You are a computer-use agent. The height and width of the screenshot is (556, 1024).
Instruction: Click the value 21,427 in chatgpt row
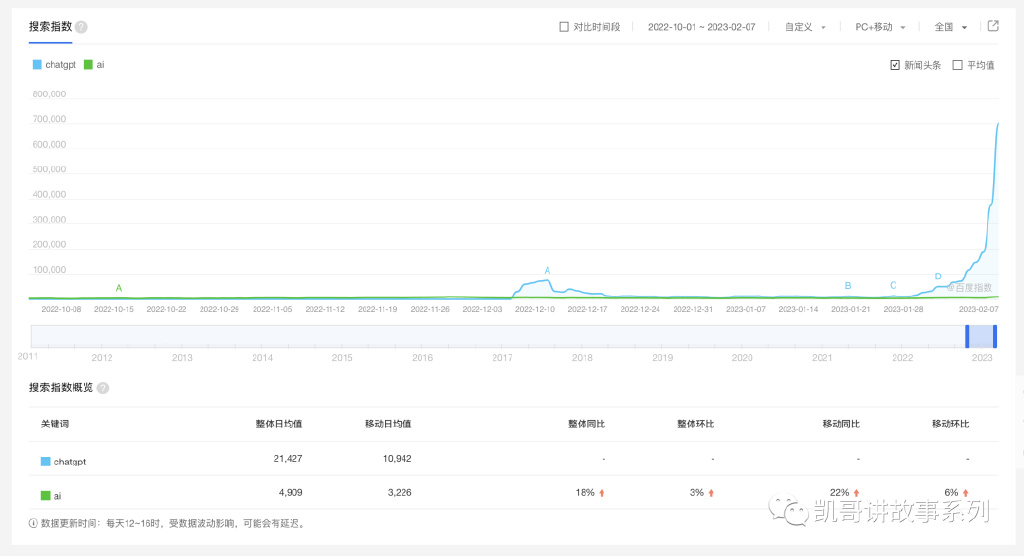[x=288, y=459]
